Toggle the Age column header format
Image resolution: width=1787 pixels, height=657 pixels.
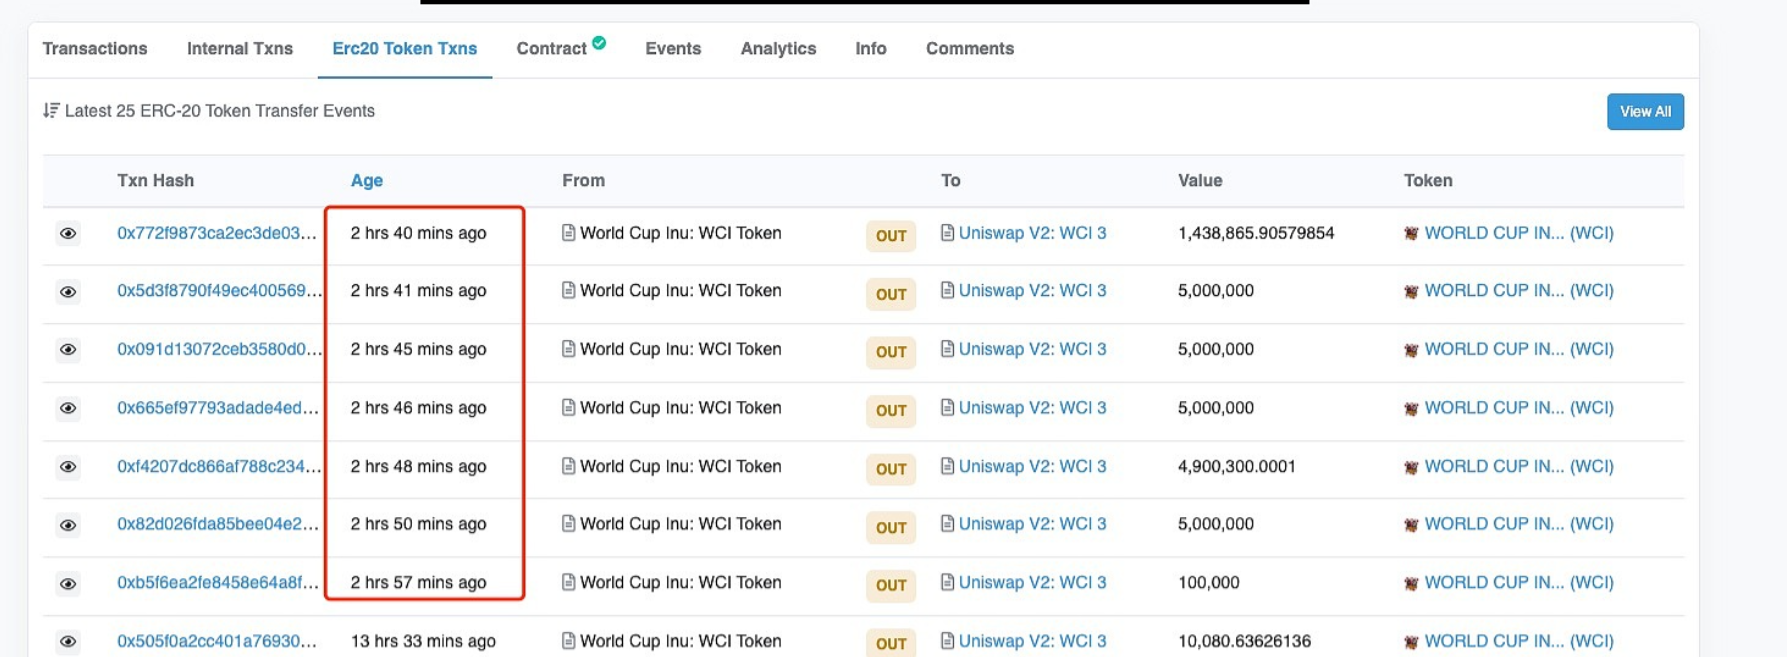click(367, 181)
